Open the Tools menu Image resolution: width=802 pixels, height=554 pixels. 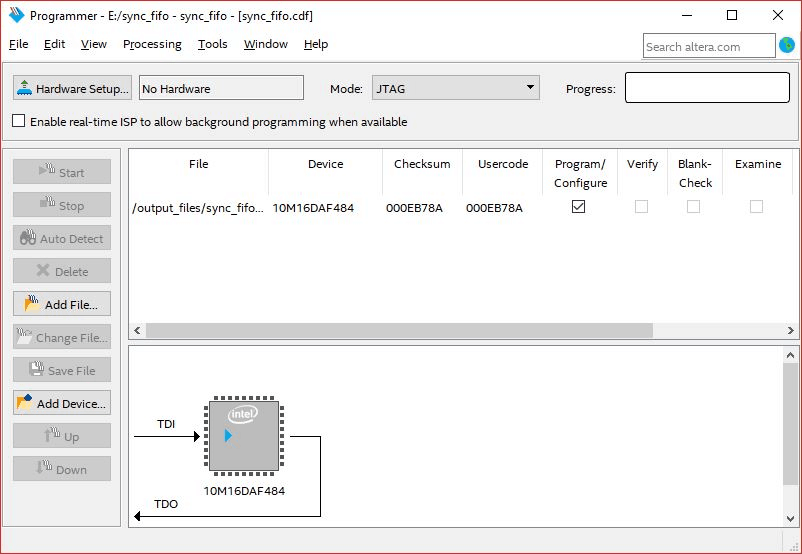(212, 44)
